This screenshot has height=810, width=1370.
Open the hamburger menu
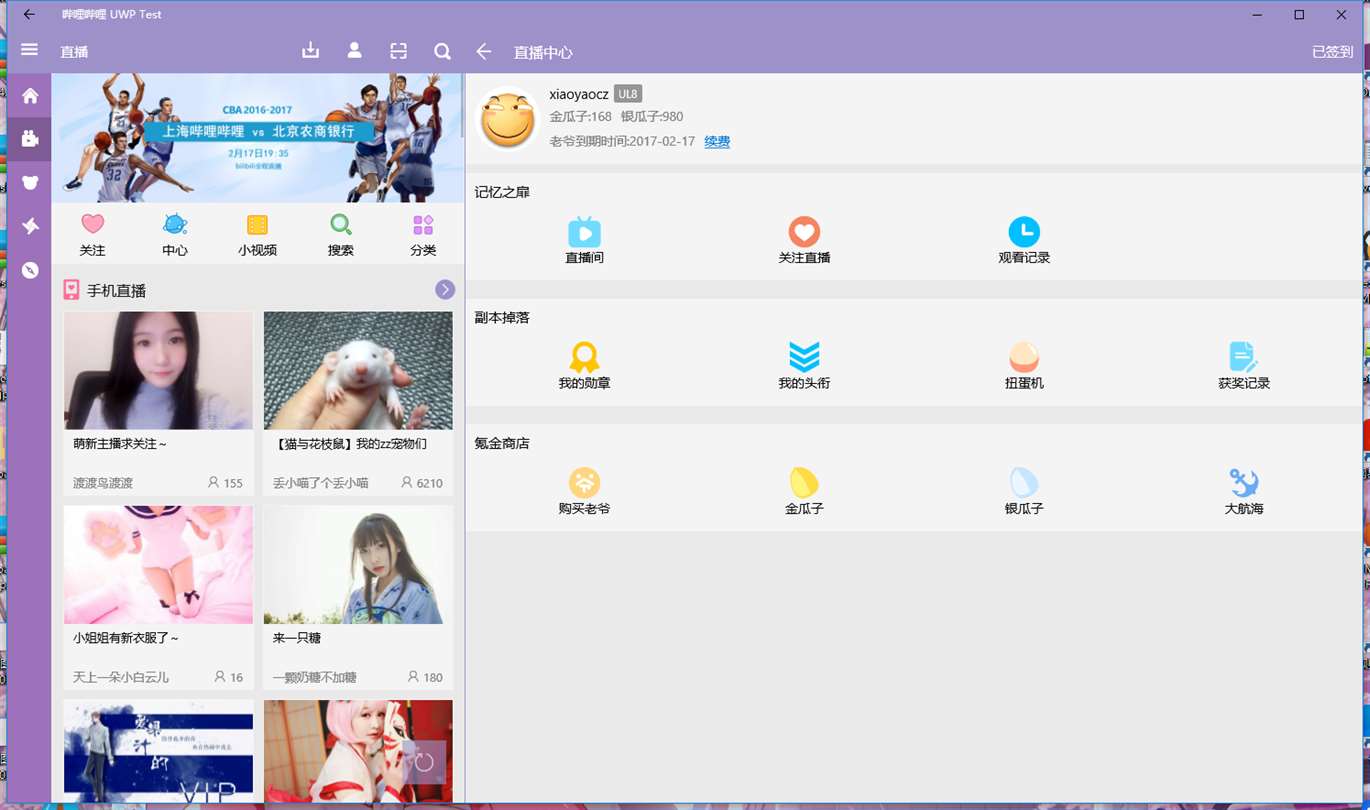[x=29, y=50]
